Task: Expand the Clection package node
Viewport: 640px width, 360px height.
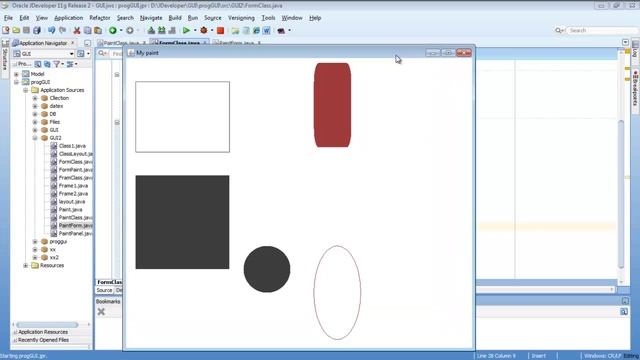Action: [35, 98]
